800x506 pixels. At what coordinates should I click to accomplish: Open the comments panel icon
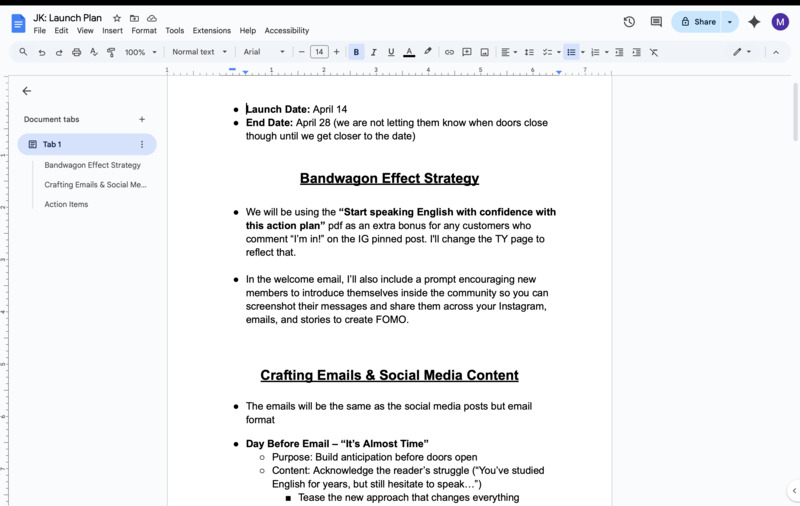coord(656,21)
